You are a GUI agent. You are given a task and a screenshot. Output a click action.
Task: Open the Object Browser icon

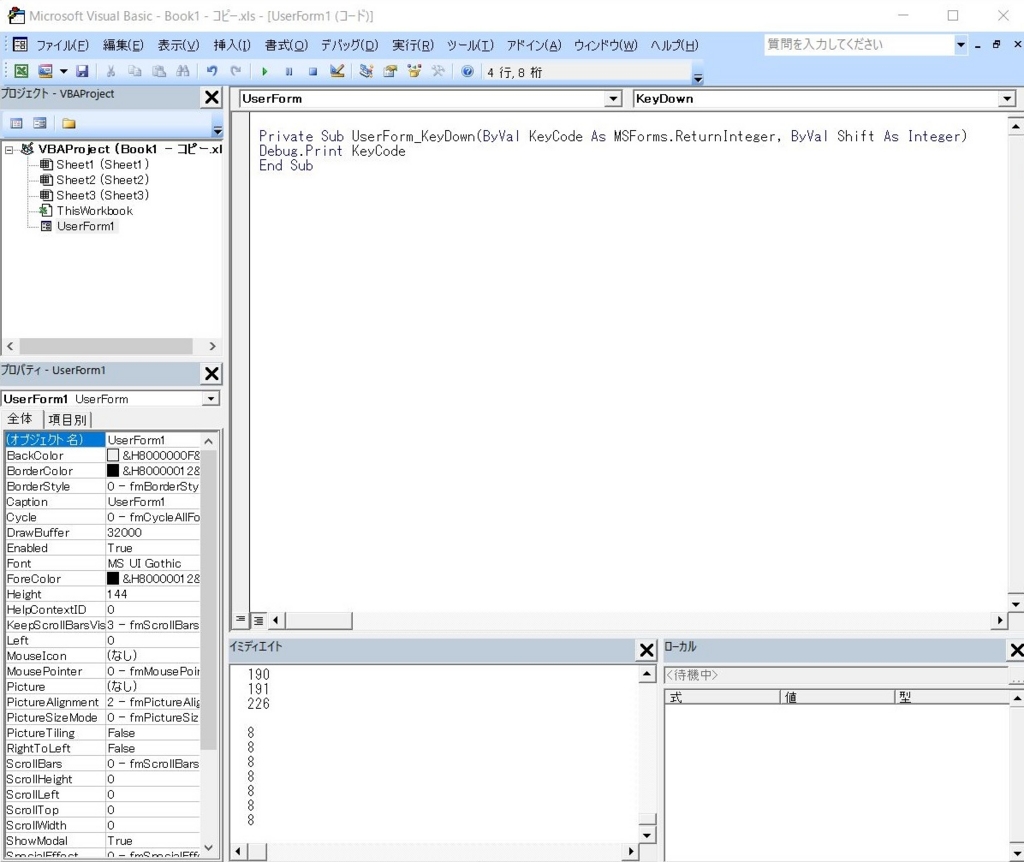click(x=412, y=70)
